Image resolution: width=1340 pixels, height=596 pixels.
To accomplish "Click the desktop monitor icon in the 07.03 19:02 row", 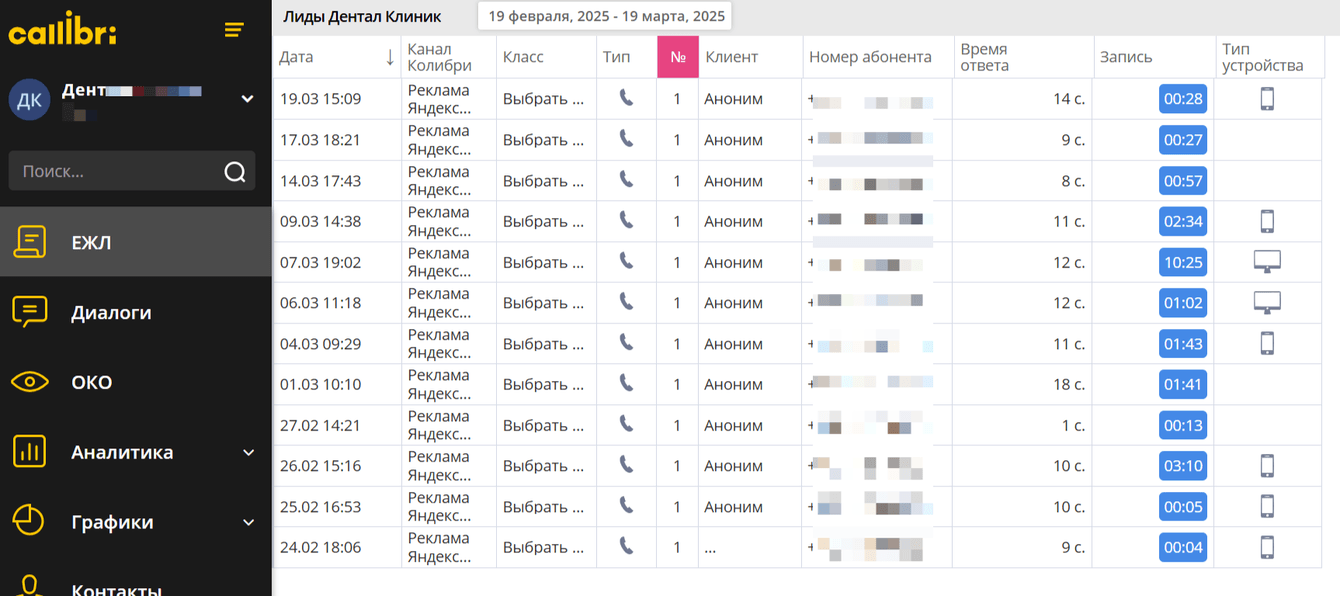I will coord(1267,262).
